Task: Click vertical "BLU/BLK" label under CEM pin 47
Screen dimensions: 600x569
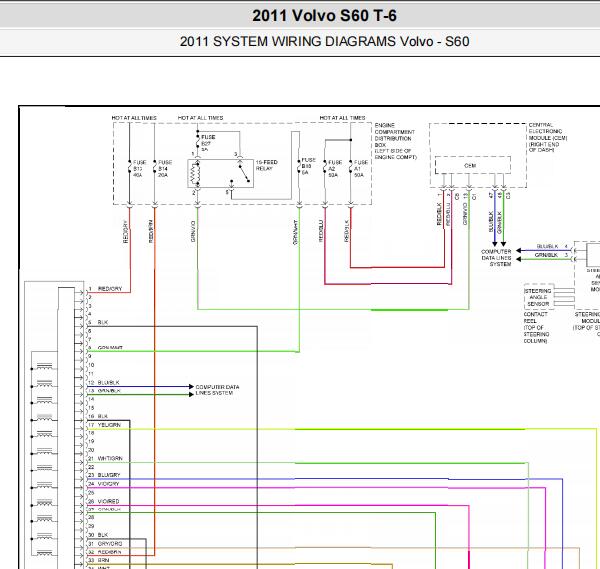Action: [x=491, y=222]
